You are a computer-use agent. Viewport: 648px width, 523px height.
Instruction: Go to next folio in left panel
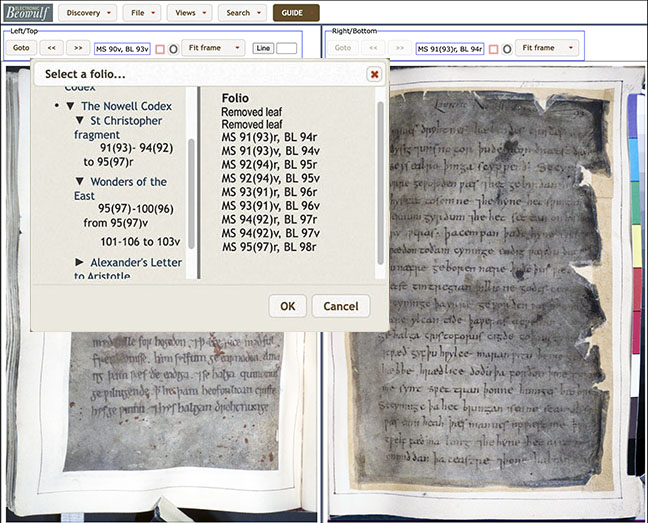click(x=78, y=48)
